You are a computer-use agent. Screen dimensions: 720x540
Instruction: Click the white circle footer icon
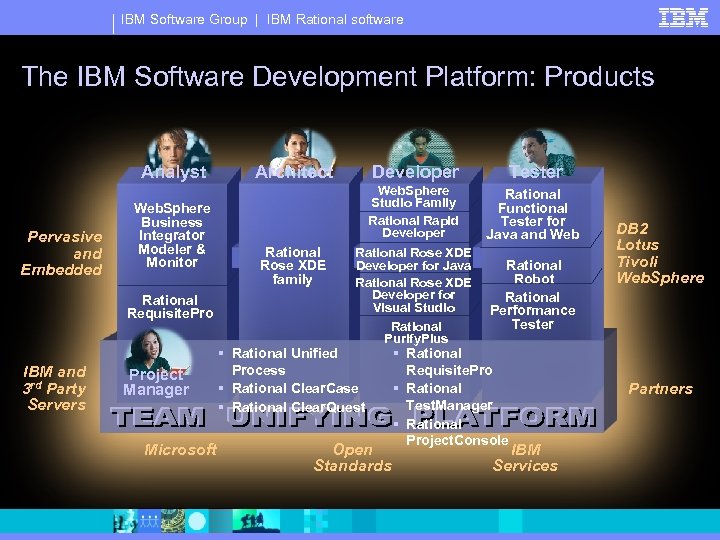[x=197, y=522]
